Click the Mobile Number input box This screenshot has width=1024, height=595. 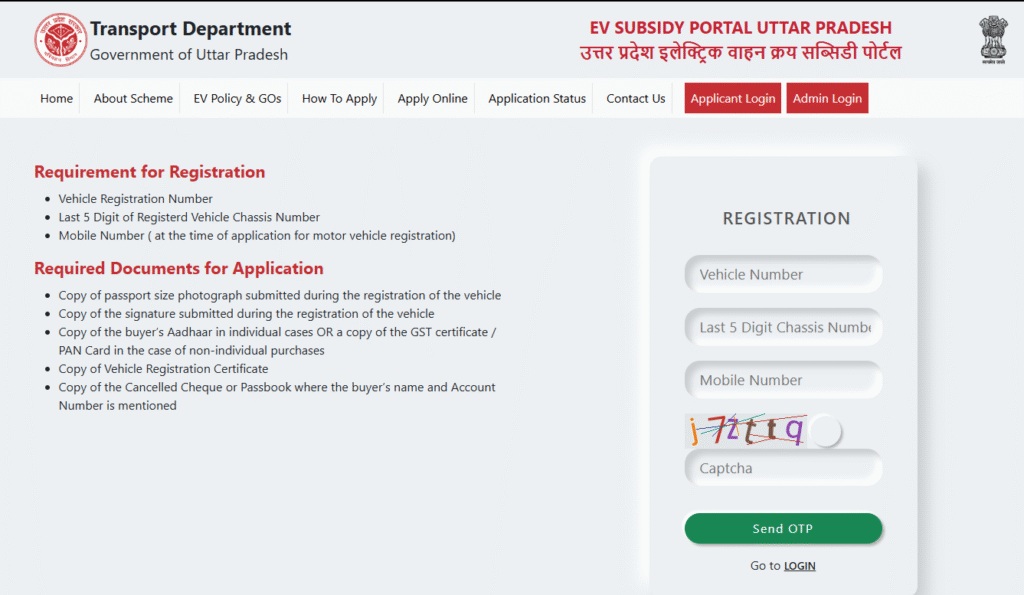point(783,380)
